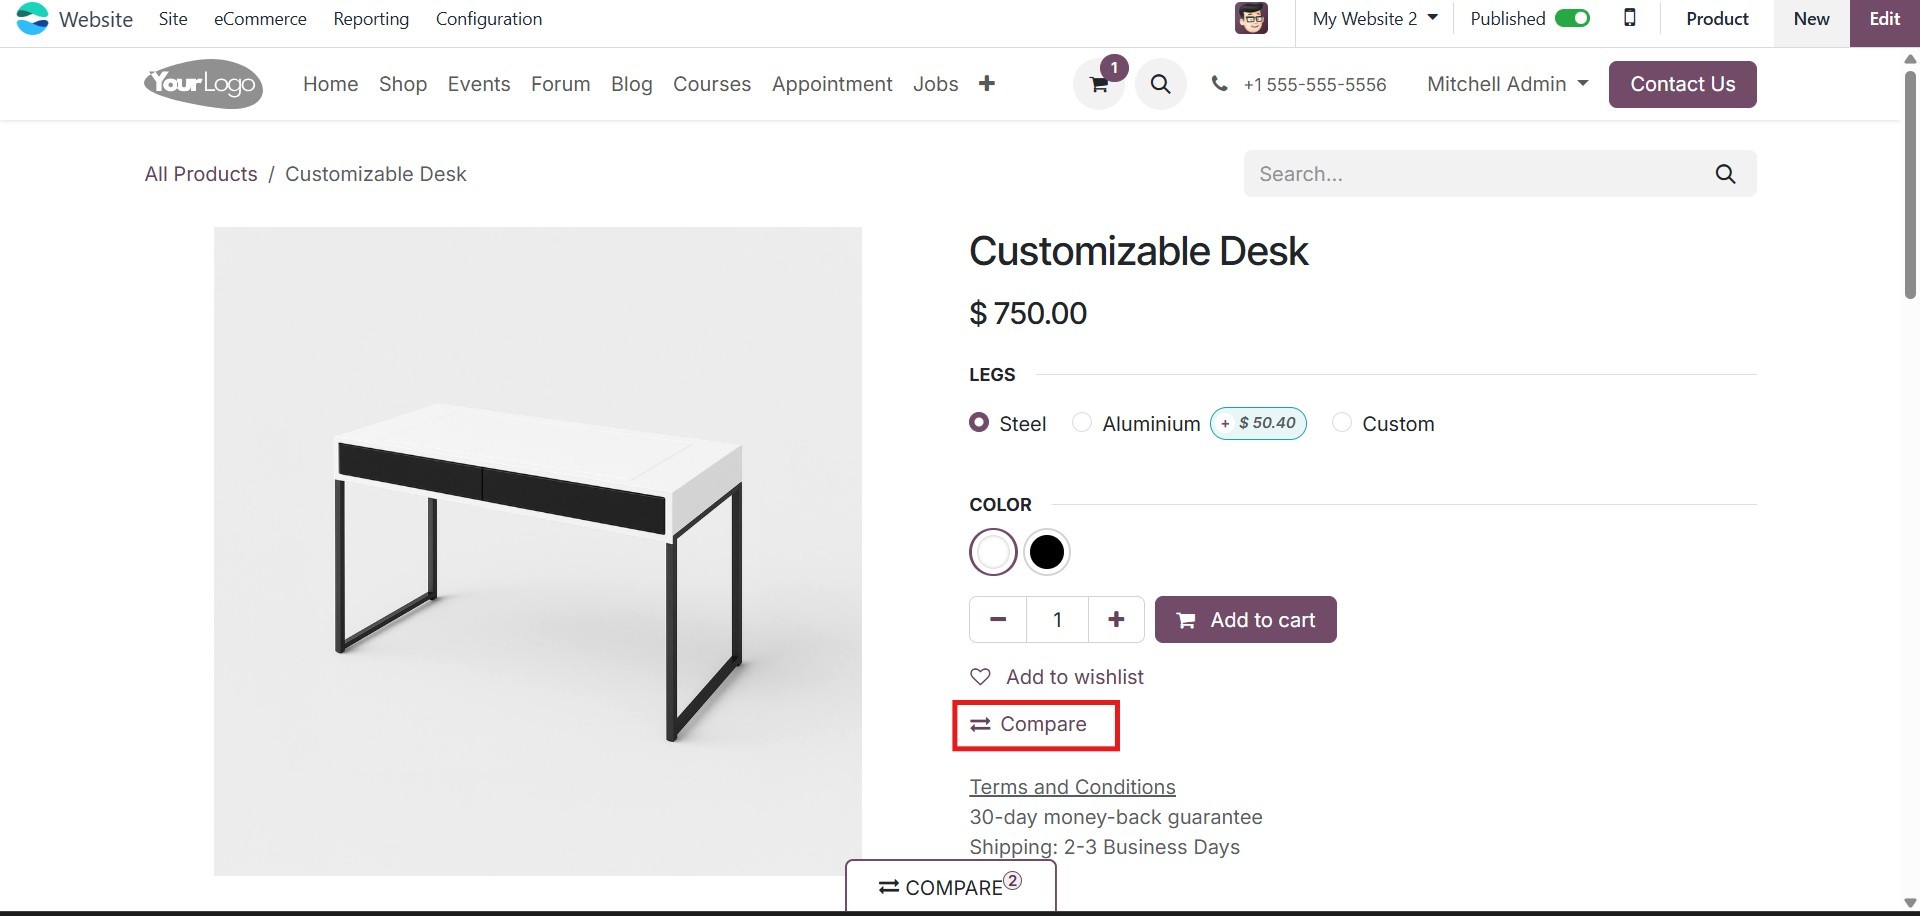Toggle mobile preview phone icon
Viewport: 1920px width, 916px height.
(x=1630, y=18)
